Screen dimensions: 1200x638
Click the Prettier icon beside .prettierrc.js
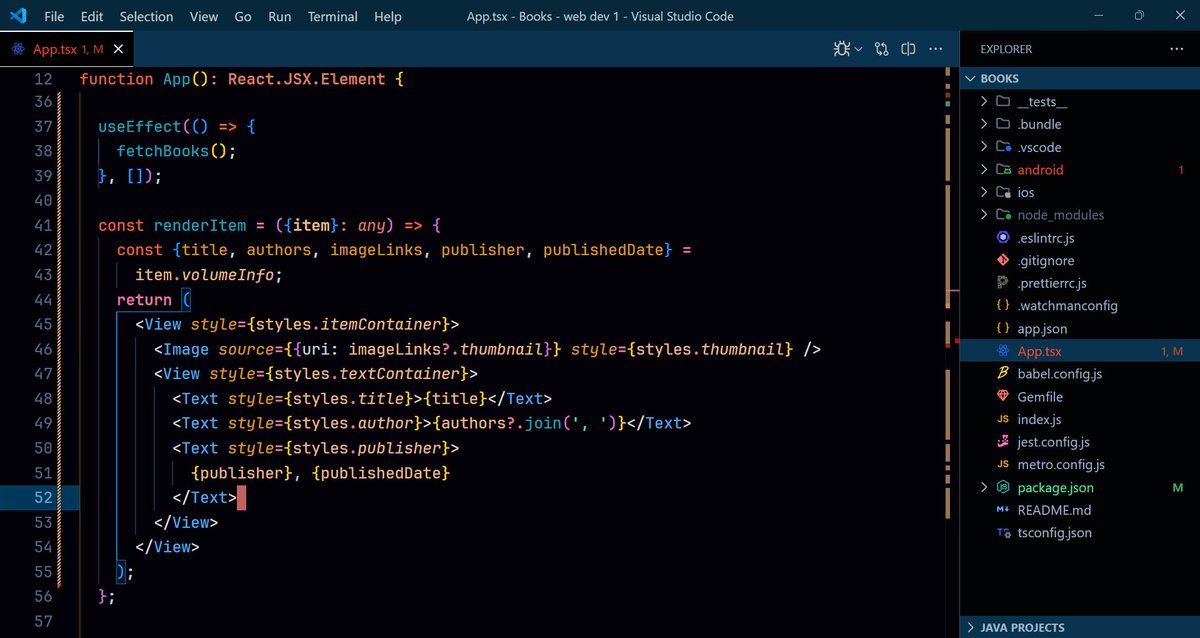click(x=1003, y=283)
